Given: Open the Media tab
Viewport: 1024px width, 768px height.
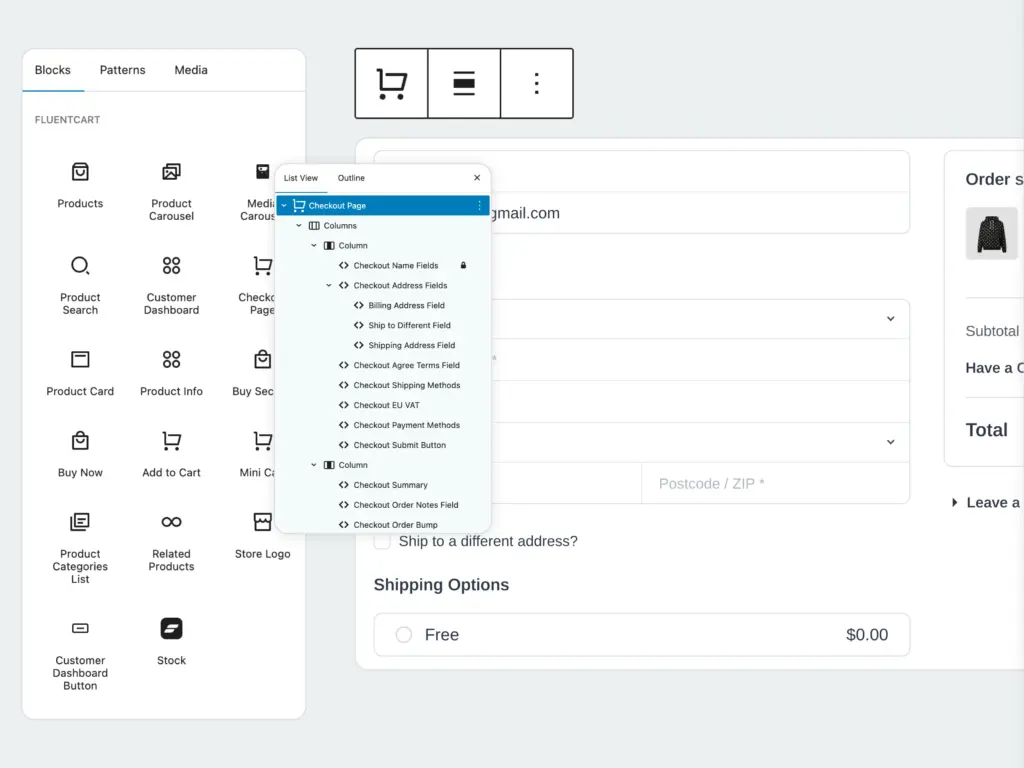Looking at the screenshot, I should [191, 70].
